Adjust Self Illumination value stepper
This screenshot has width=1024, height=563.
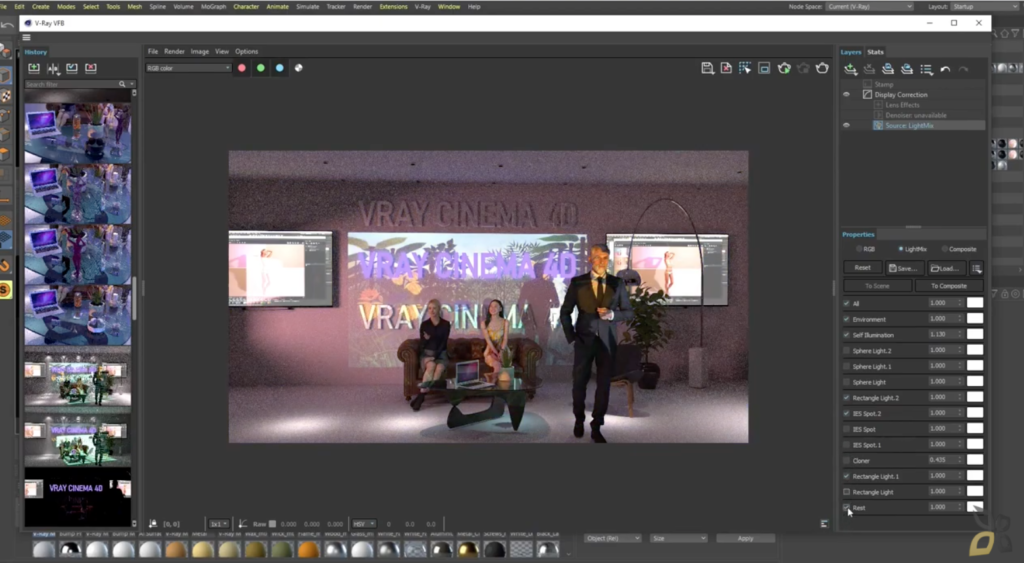tap(961, 334)
